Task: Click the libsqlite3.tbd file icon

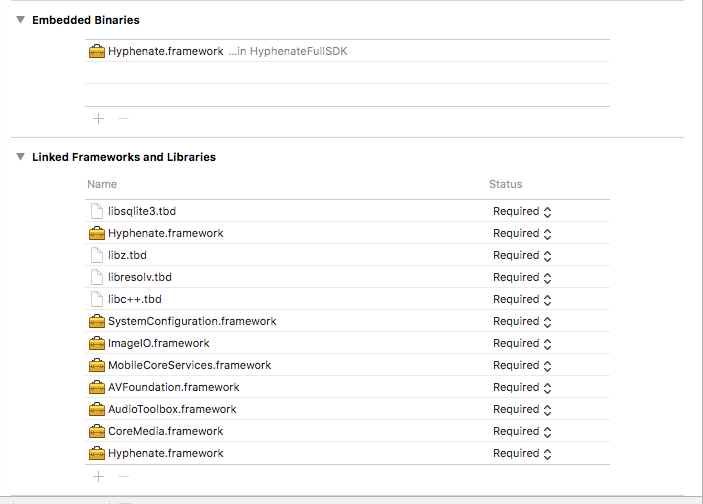Action: point(97,211)
